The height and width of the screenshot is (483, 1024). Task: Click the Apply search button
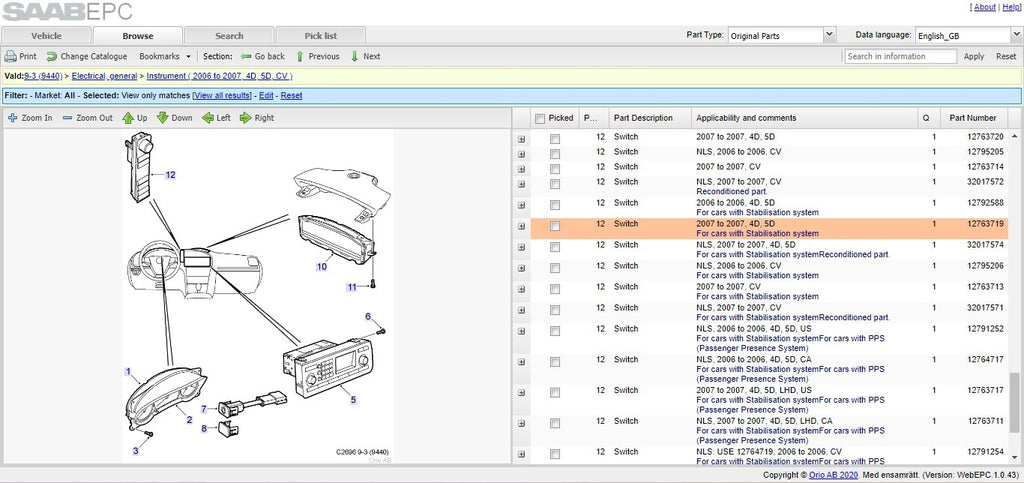(x=974, y=57)
